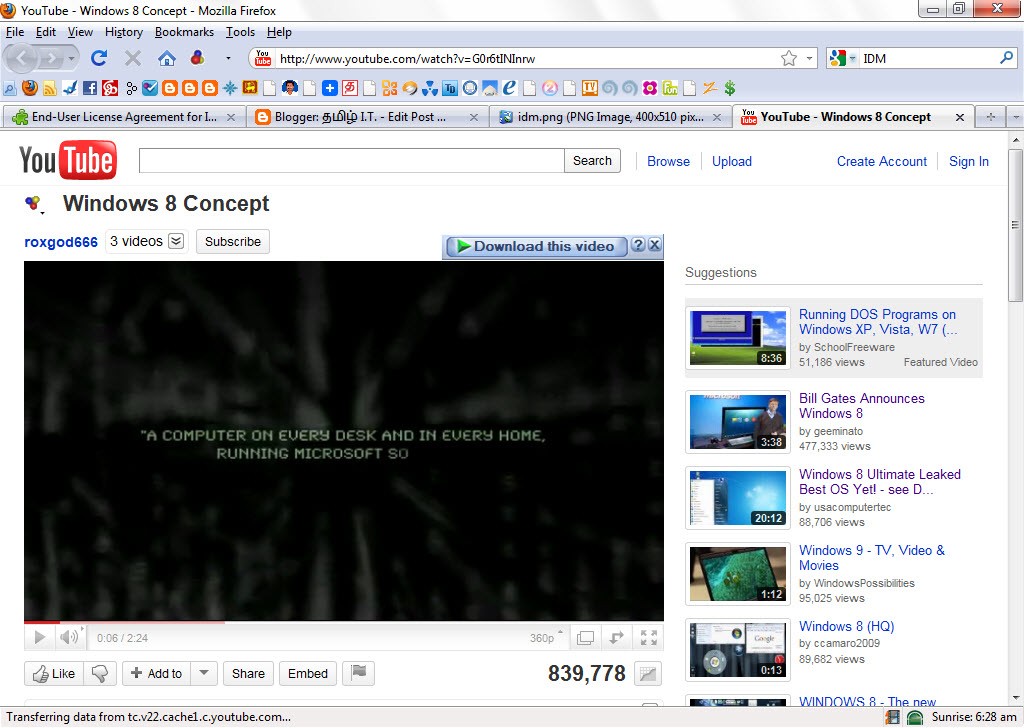
Task: Click the search magnifier in IDM search box
Action: pyautogui.click(x=1006, y=58)
